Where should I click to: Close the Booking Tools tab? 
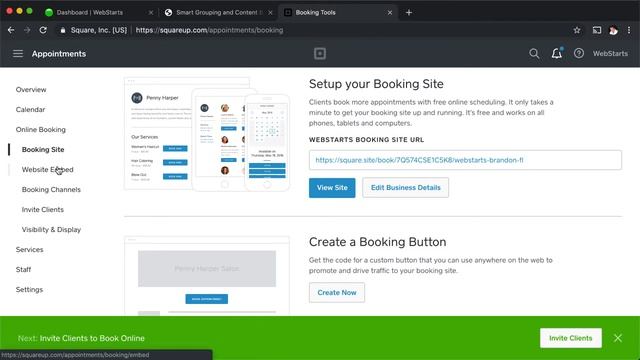point(390,13)
